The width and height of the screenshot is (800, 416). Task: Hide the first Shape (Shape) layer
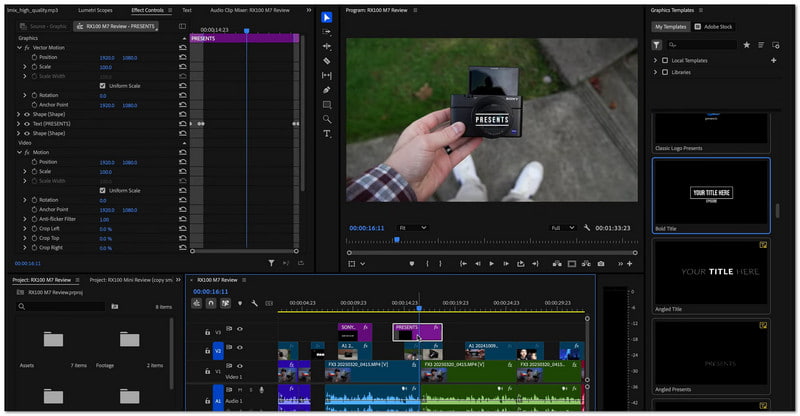point(27,114)
